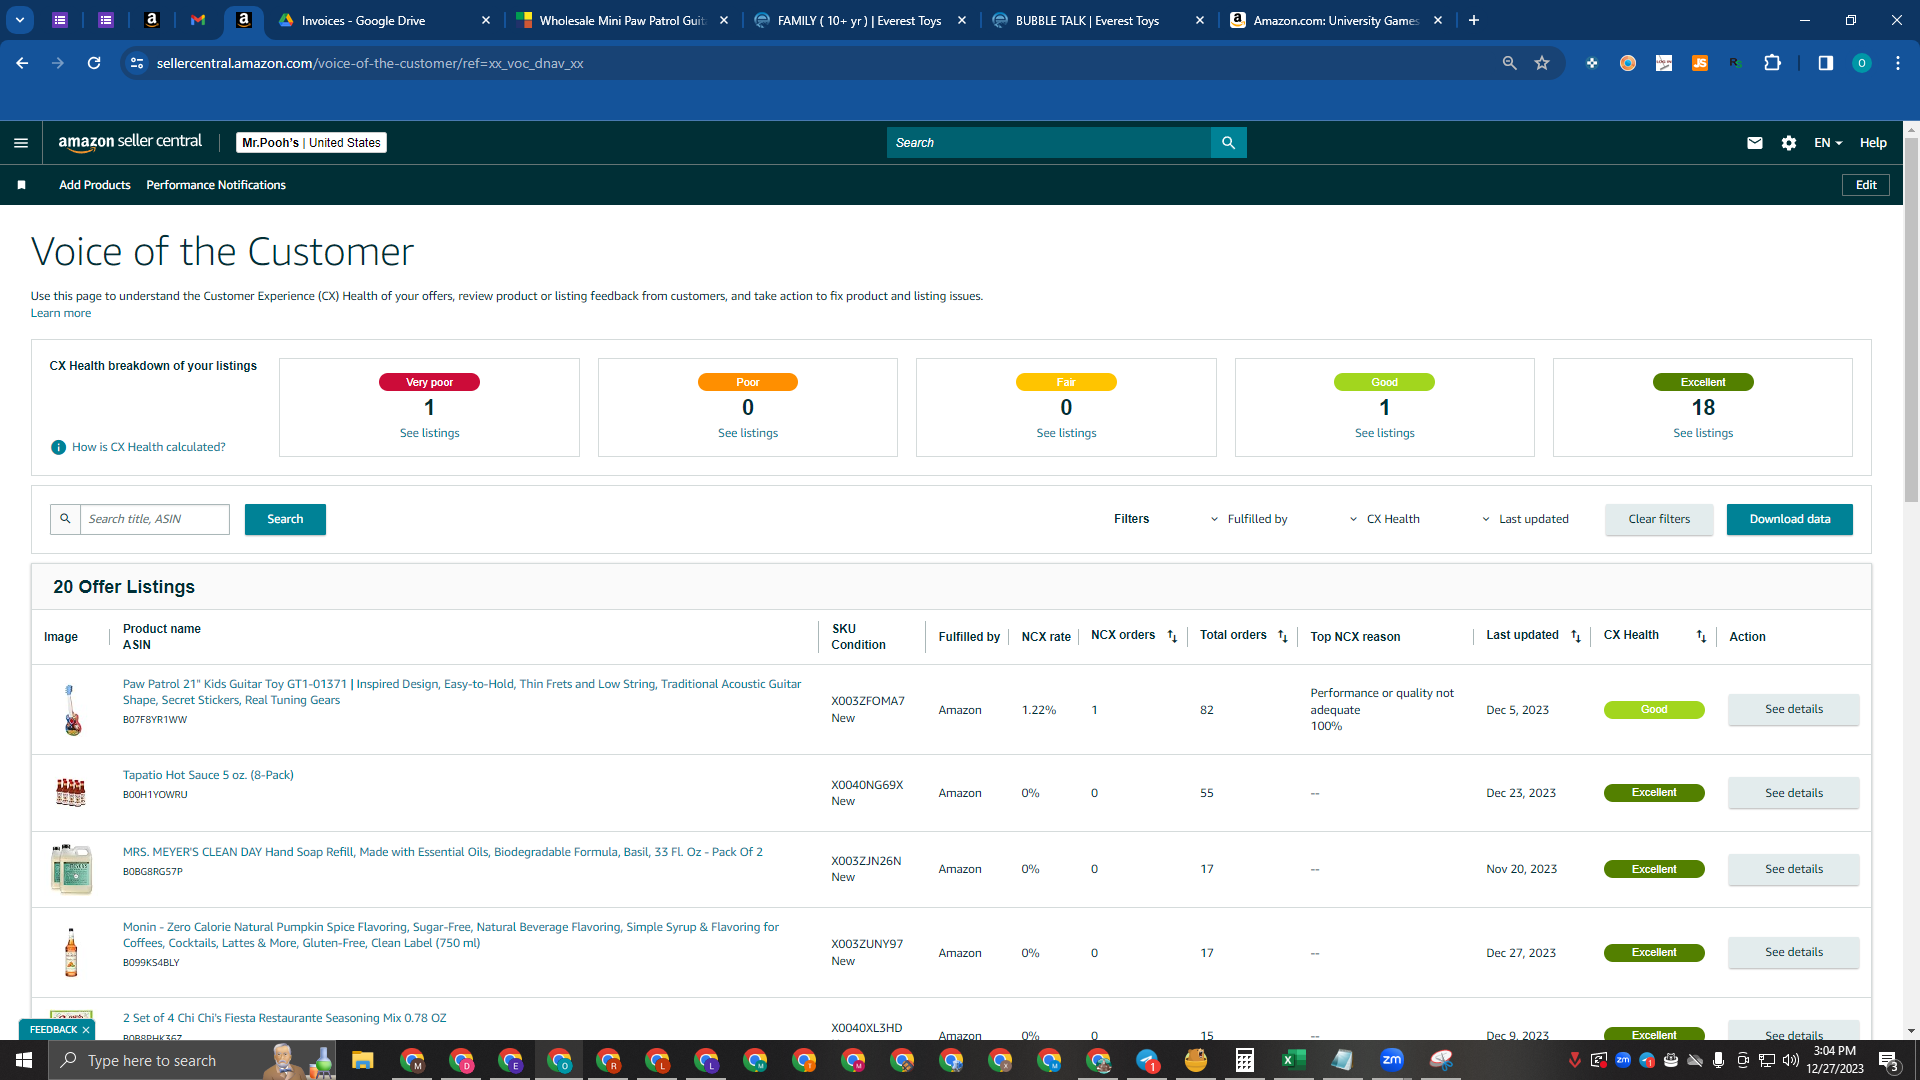Open Mrs. Meyer's Hand Soap Refill link
This screenshot has height=1080, width=1920.
point(442,852)
